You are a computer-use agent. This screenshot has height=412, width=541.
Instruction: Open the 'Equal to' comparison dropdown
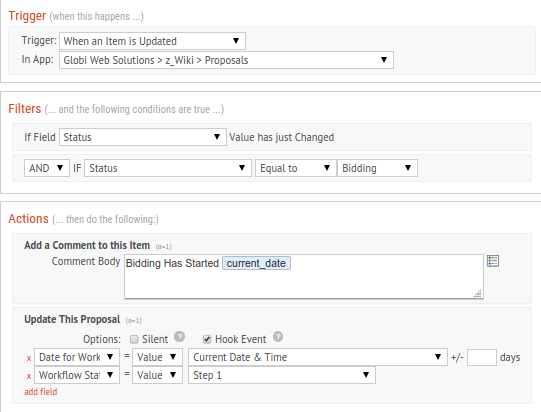tap(296, 168)
